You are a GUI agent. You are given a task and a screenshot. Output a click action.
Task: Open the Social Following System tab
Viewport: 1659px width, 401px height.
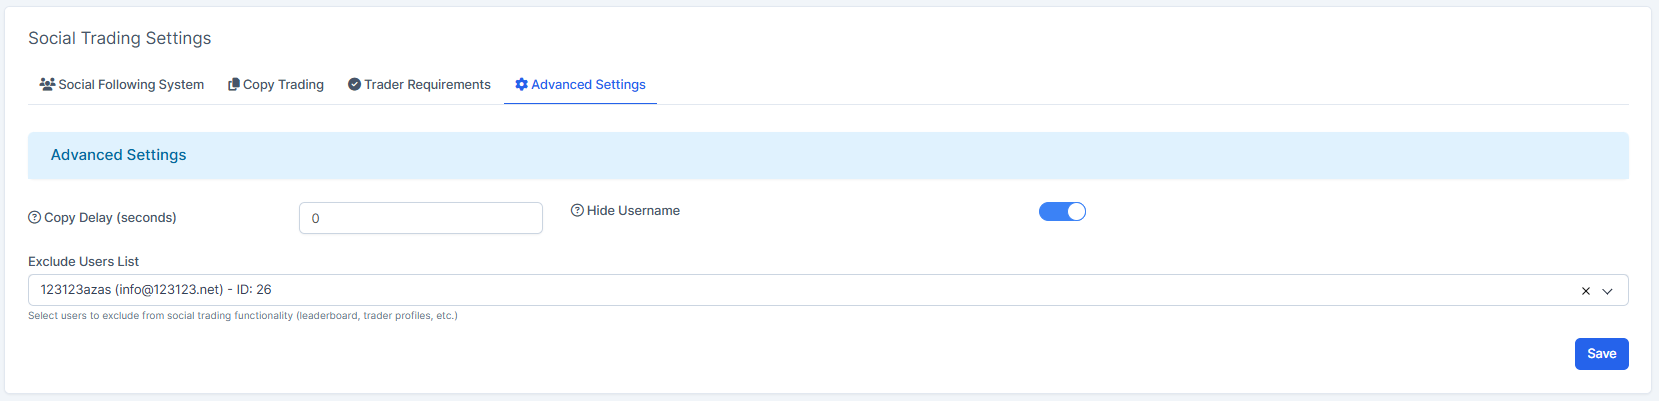pyautogui.click(x=121, y=85)
